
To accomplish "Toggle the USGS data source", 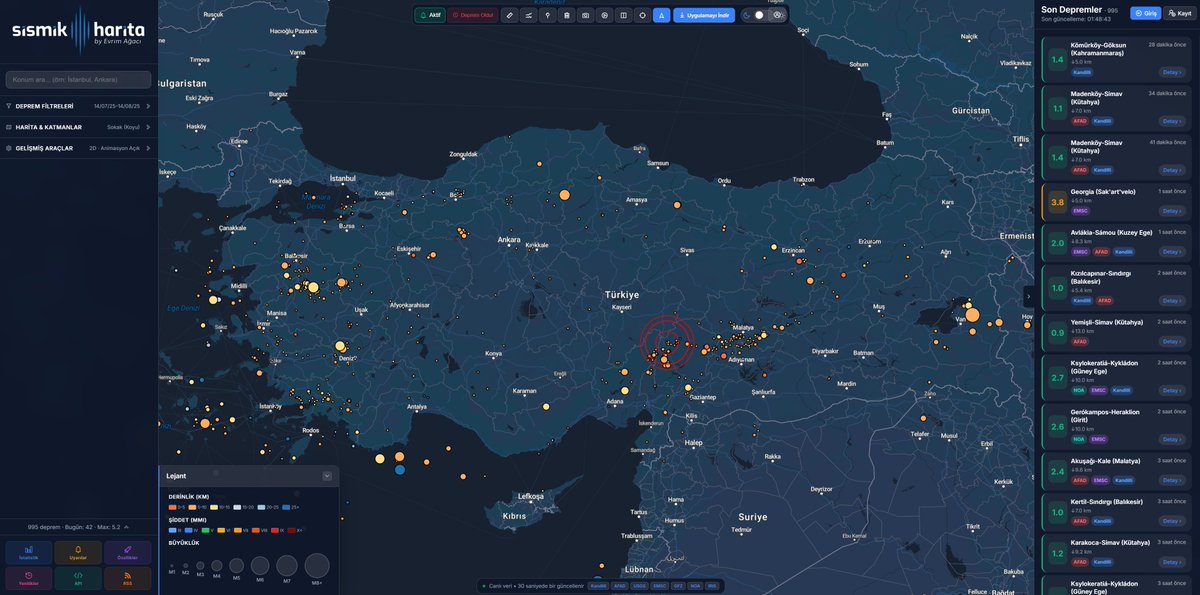I will [640, 586].
